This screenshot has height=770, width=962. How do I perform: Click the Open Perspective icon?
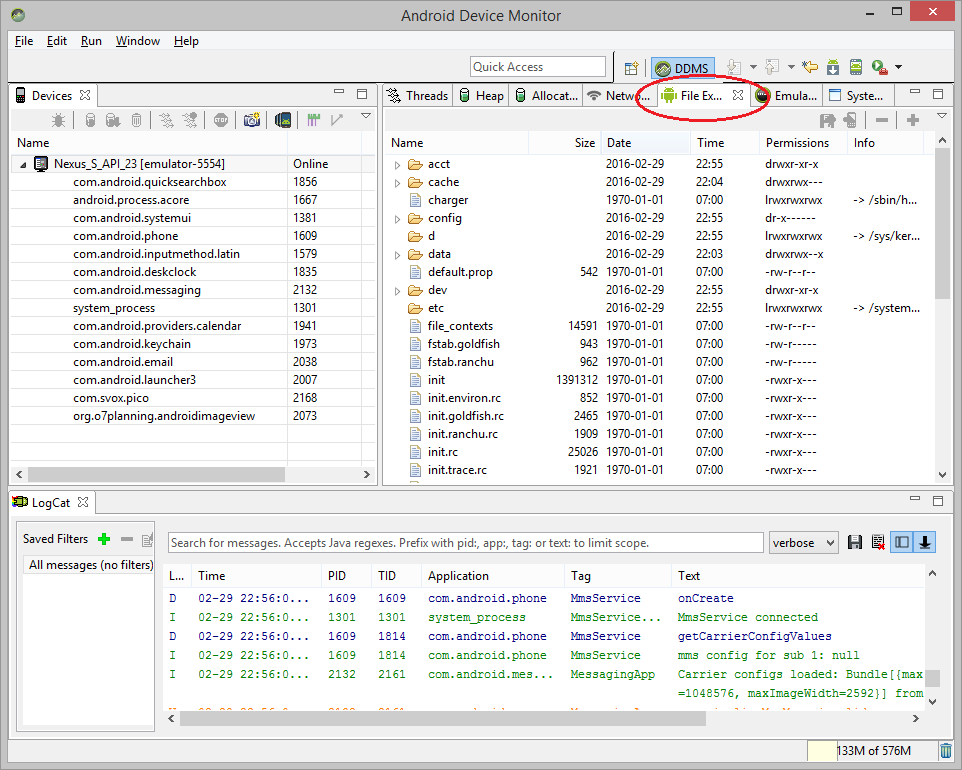tap(631, 67)
